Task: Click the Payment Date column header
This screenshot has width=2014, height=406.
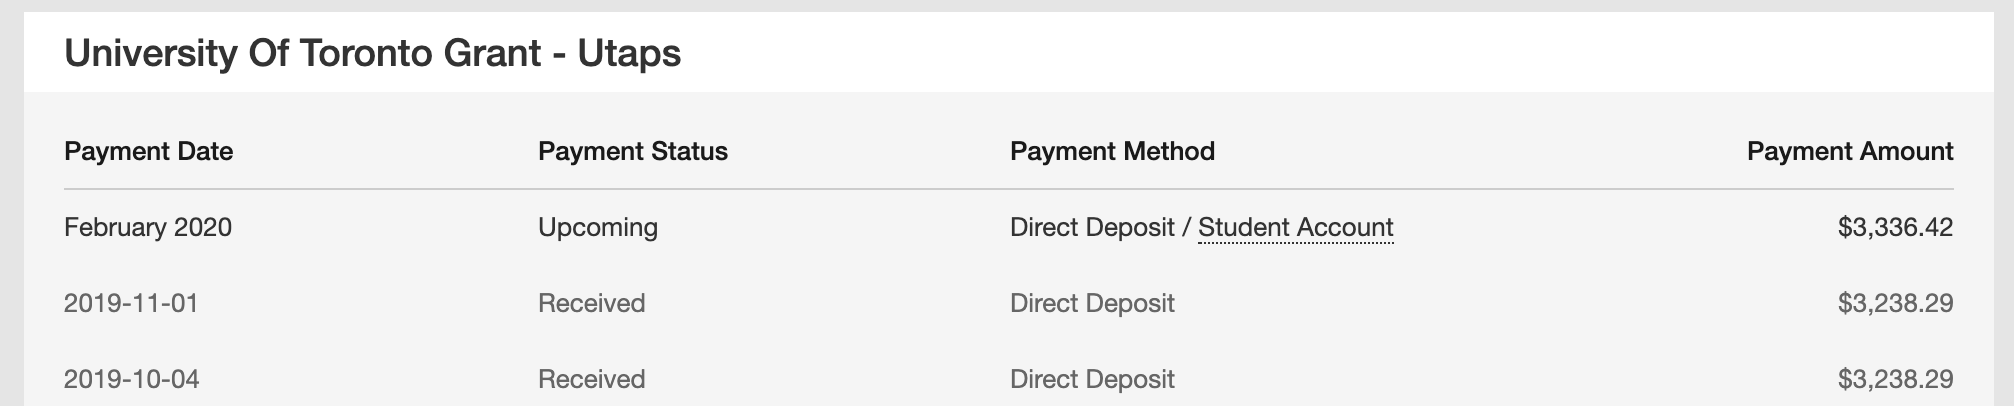Action: click(148, 151)
